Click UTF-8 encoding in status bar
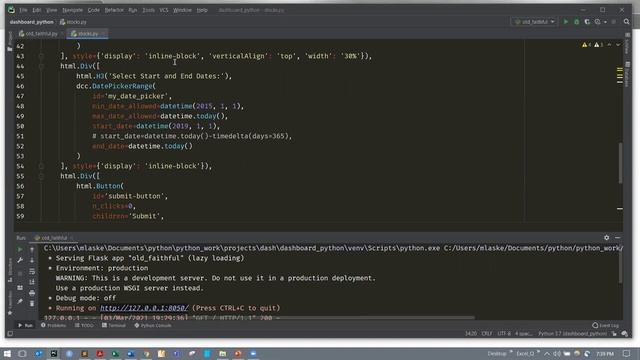The width and height of the screenshot is (640, 360). (x=504, y=334)
